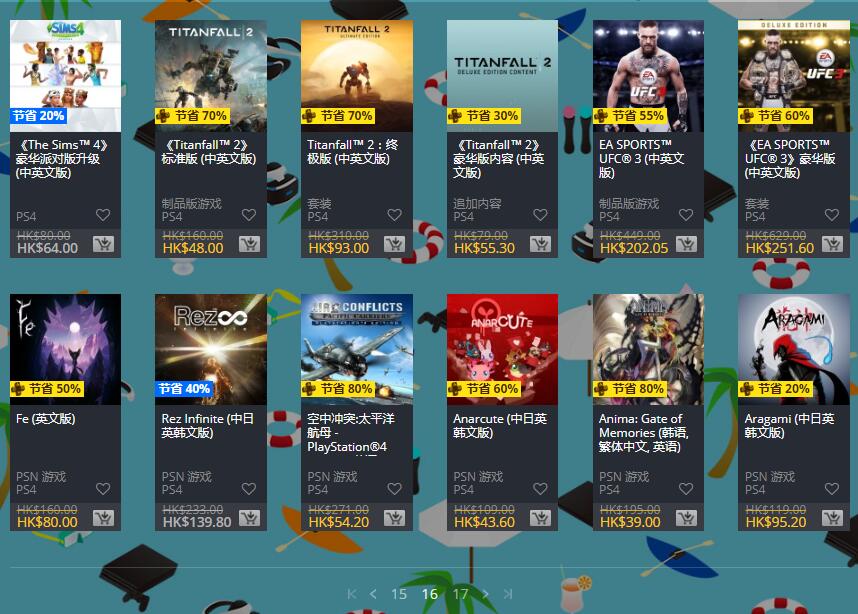The image size is (858, 614).
Task: Add Rez Infinite to the shopping cart
Action: (x=249, y=518)
